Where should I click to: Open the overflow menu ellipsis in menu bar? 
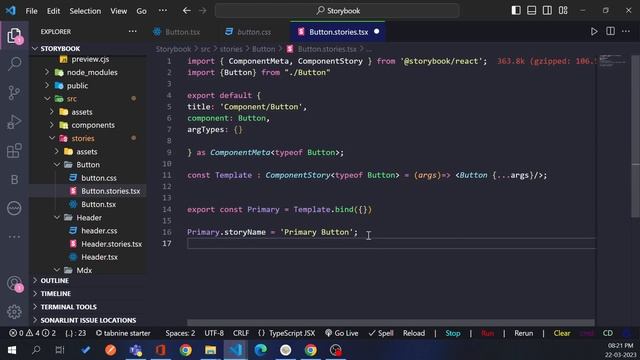(163, 11)
